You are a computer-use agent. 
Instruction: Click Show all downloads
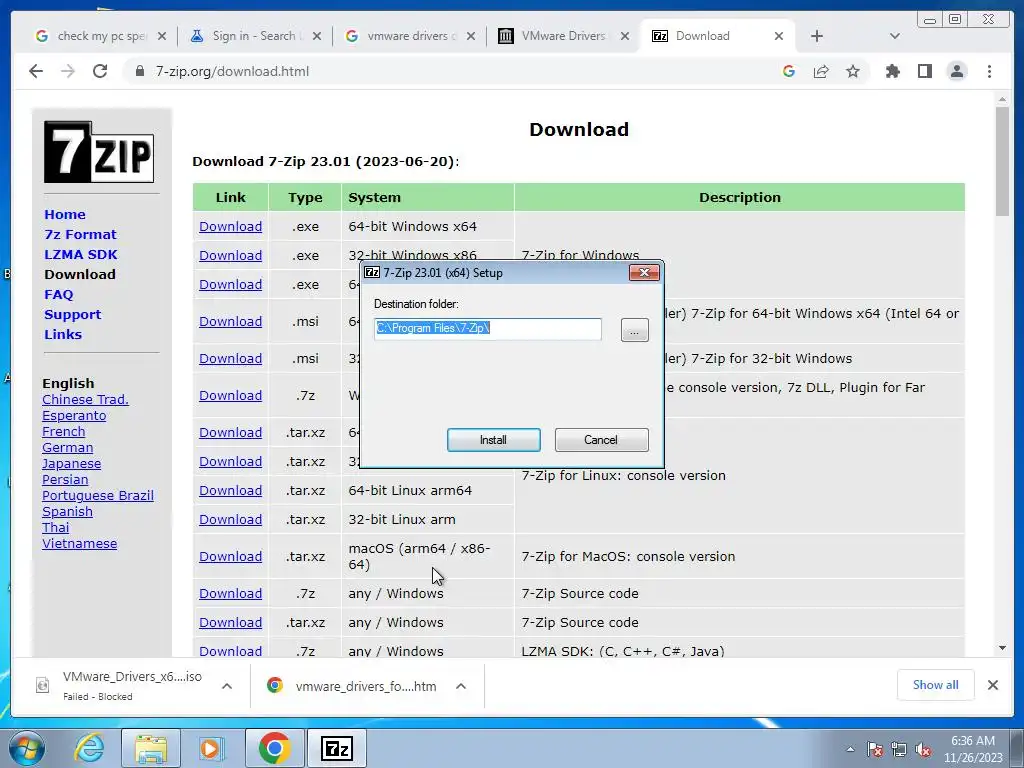coord(935,685)
